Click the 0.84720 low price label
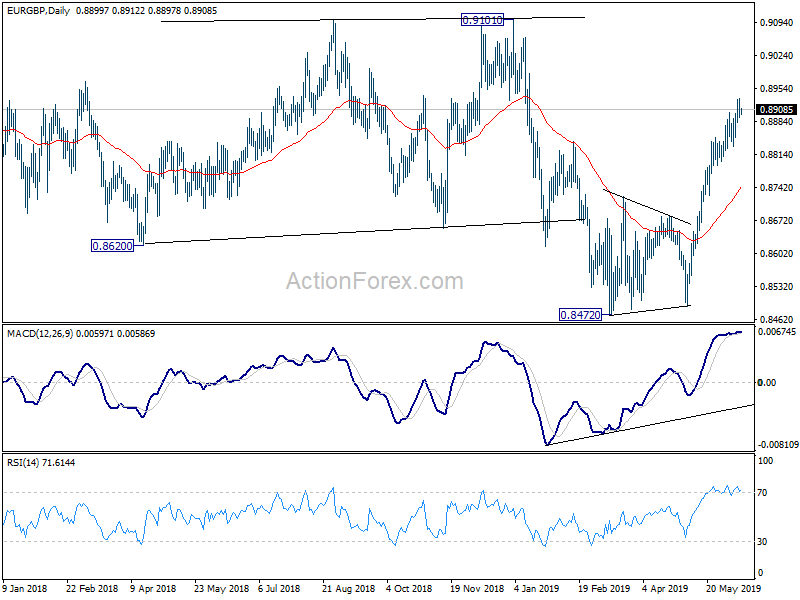Screen dimensions: 800x600 [x=581, y=315]
